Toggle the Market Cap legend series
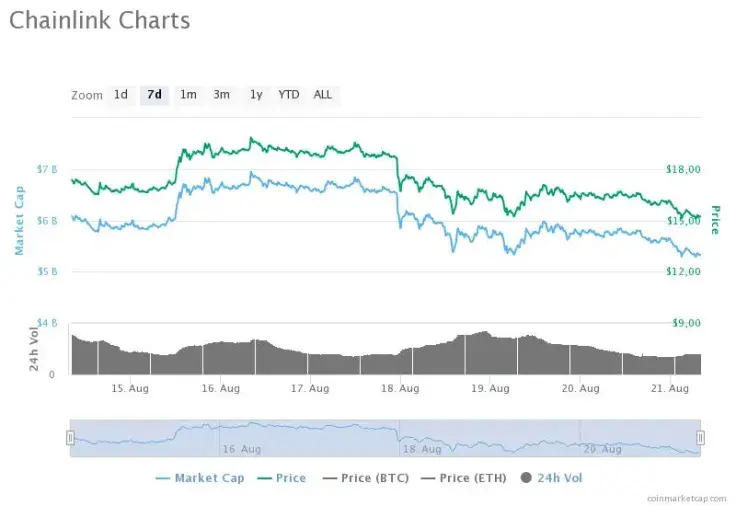 200,478
